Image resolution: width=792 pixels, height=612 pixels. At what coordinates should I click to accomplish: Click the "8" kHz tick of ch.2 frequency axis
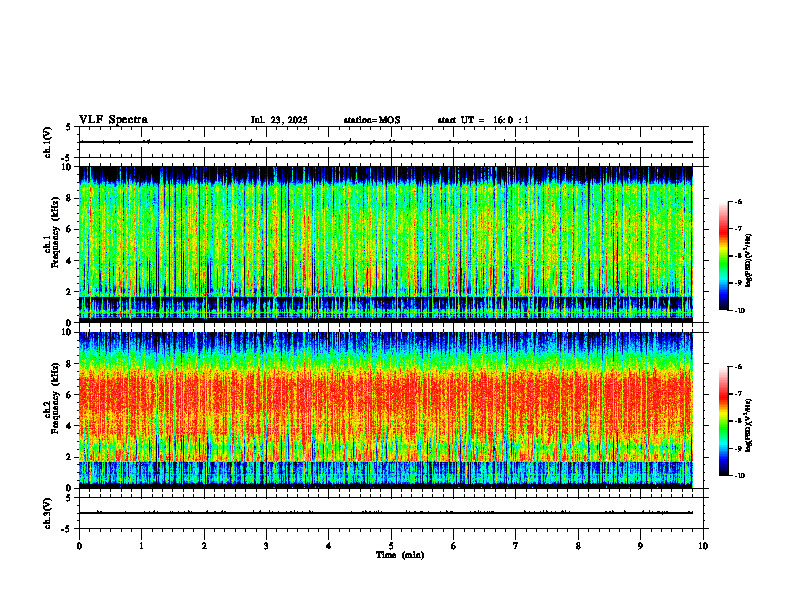(70, 364)
